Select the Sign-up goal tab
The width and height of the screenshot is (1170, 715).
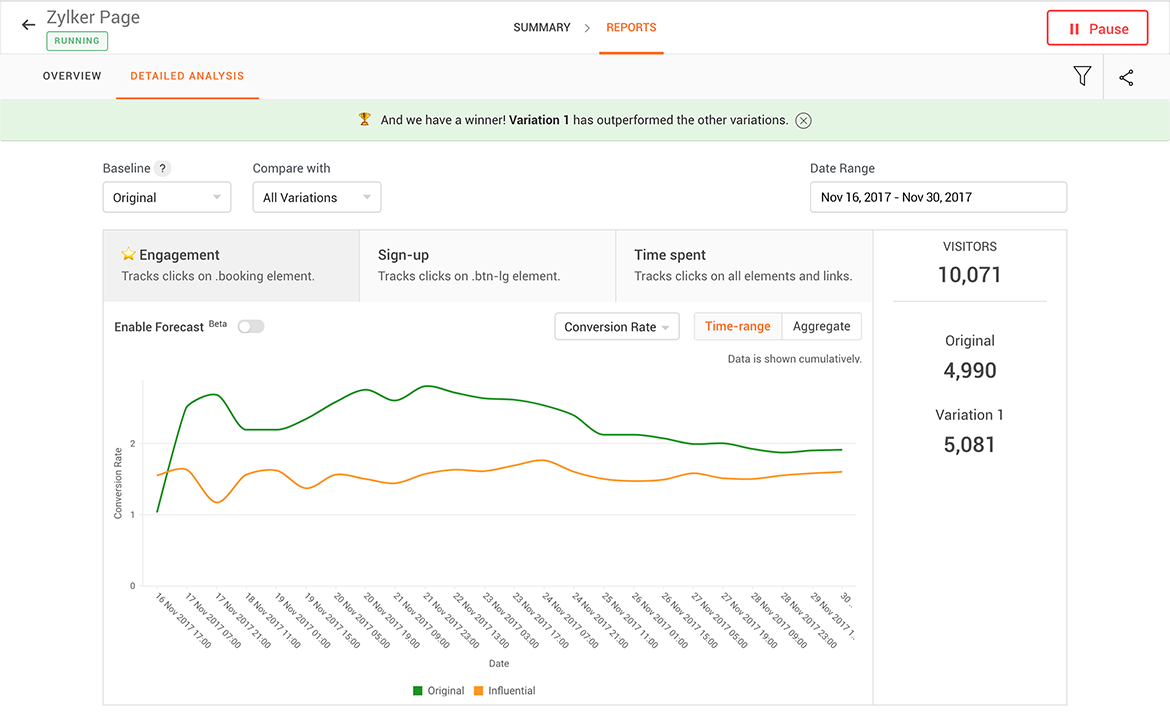487,265
